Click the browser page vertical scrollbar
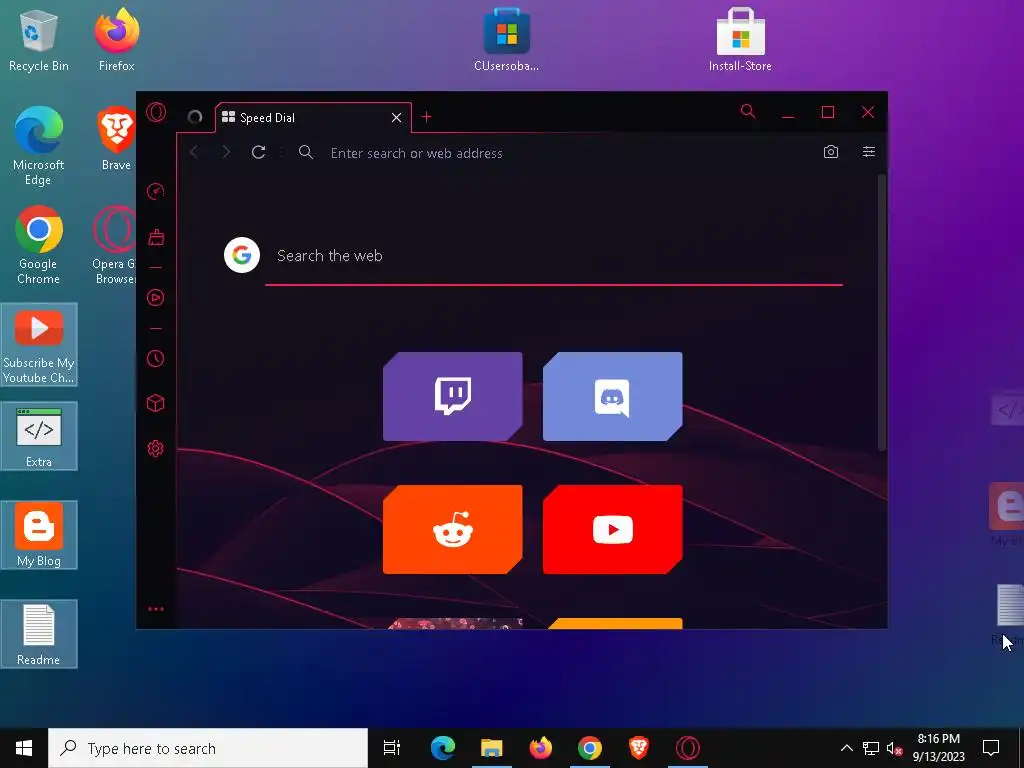Viewport: 1024px width, 768px height. [882, 312]
